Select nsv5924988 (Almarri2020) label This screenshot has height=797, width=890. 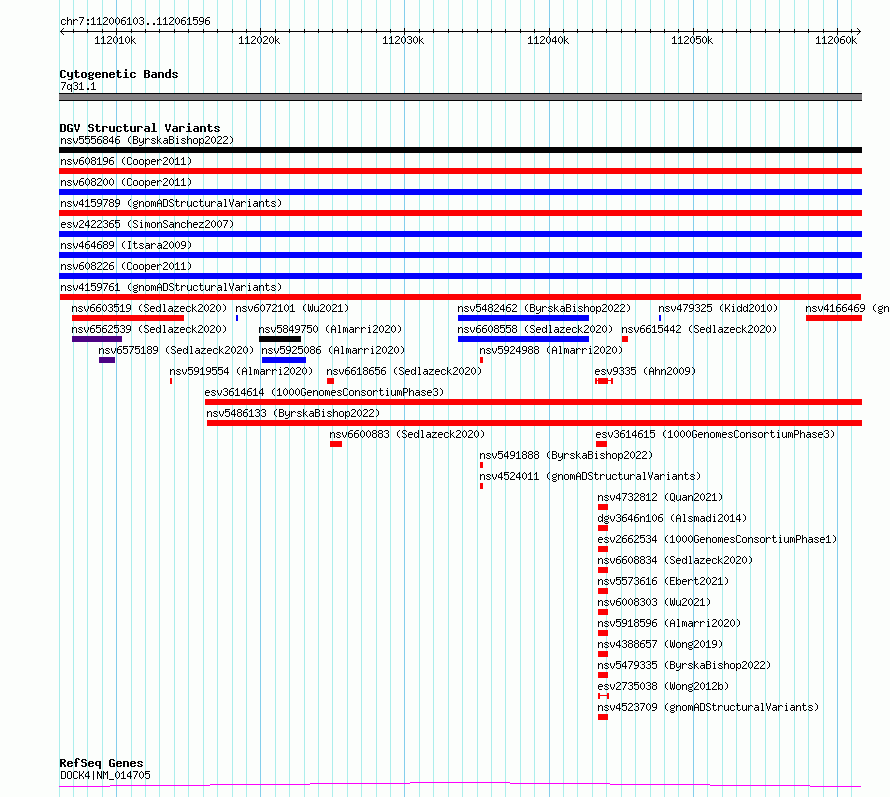[x=551, y=350]
